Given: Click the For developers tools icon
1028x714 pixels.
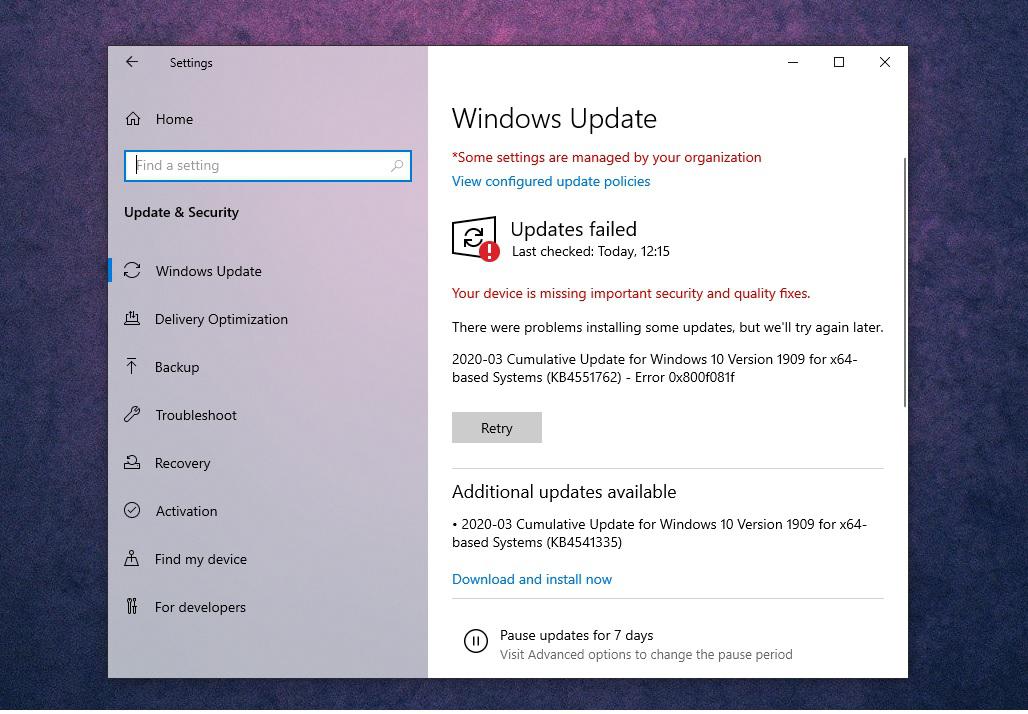Looking at the screenshot, I should 132,607.
